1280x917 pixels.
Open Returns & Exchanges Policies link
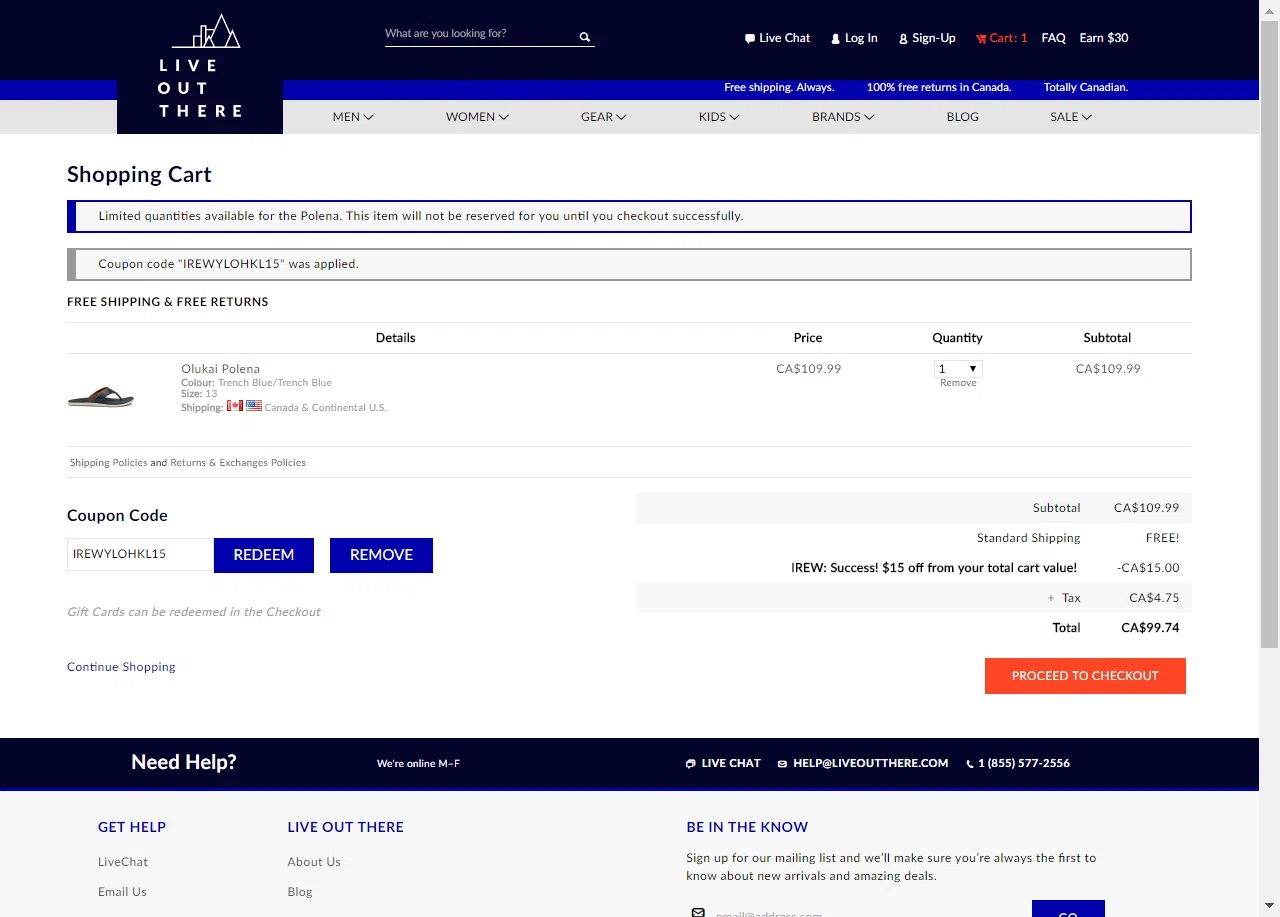pyautogui.click(x=238, y=463)
